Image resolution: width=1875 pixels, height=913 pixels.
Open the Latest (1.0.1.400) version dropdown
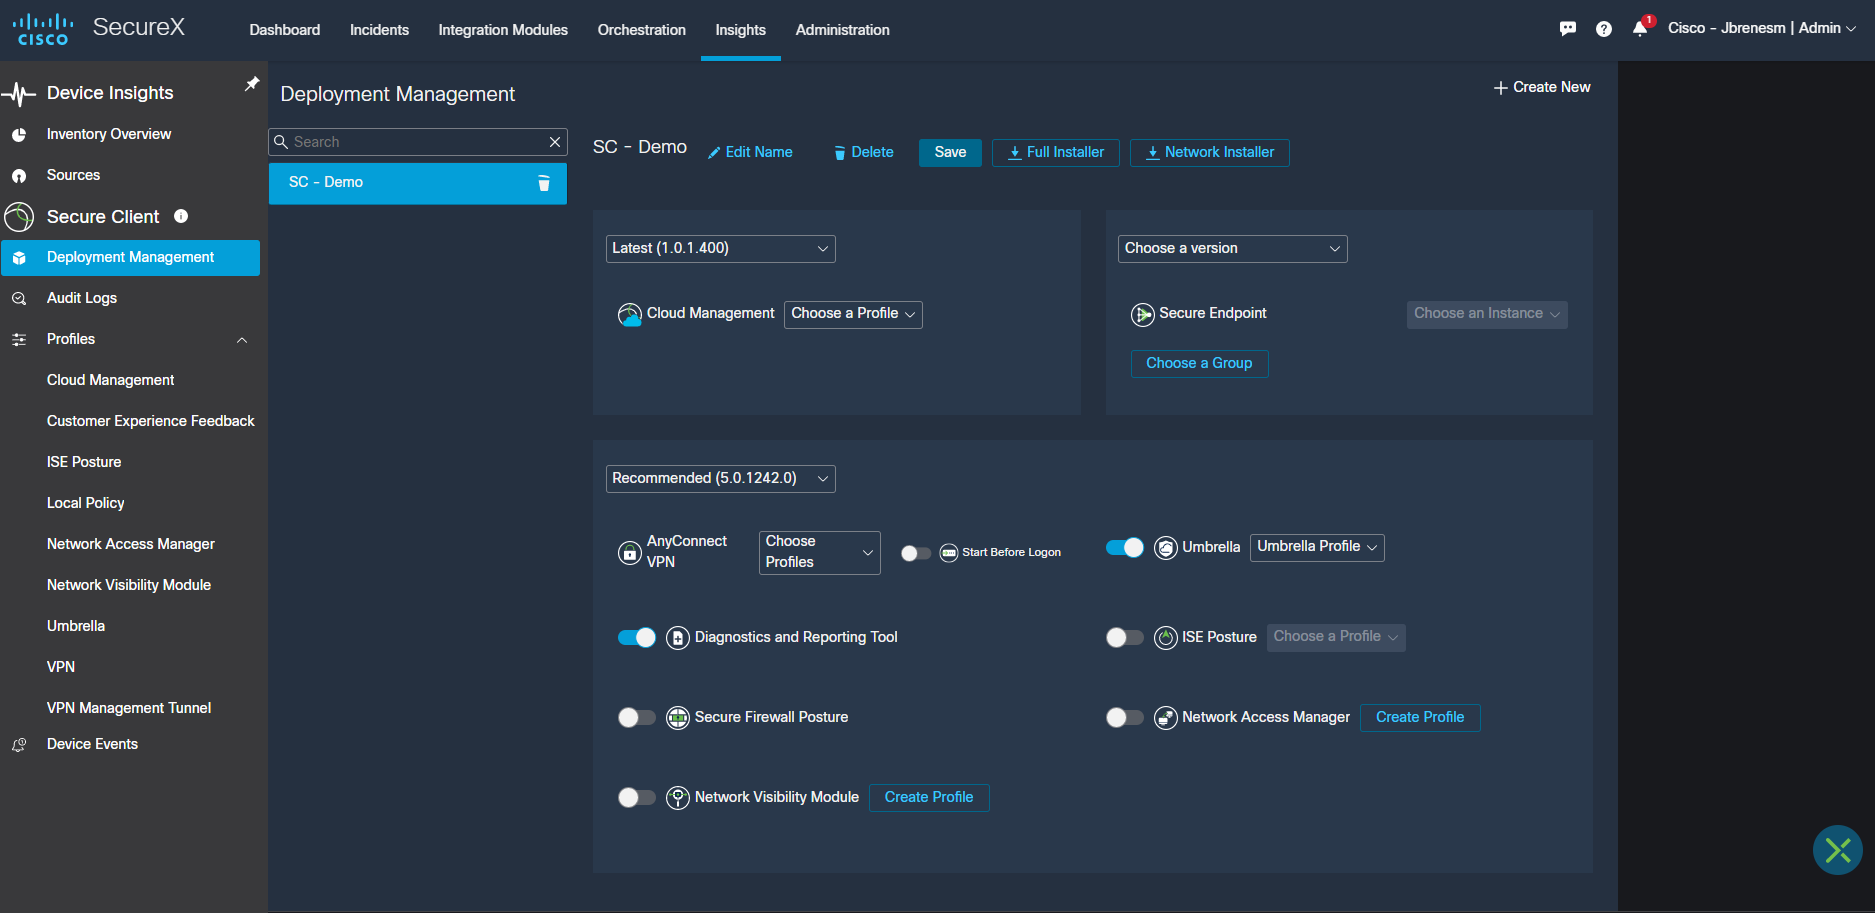[720, 249]
